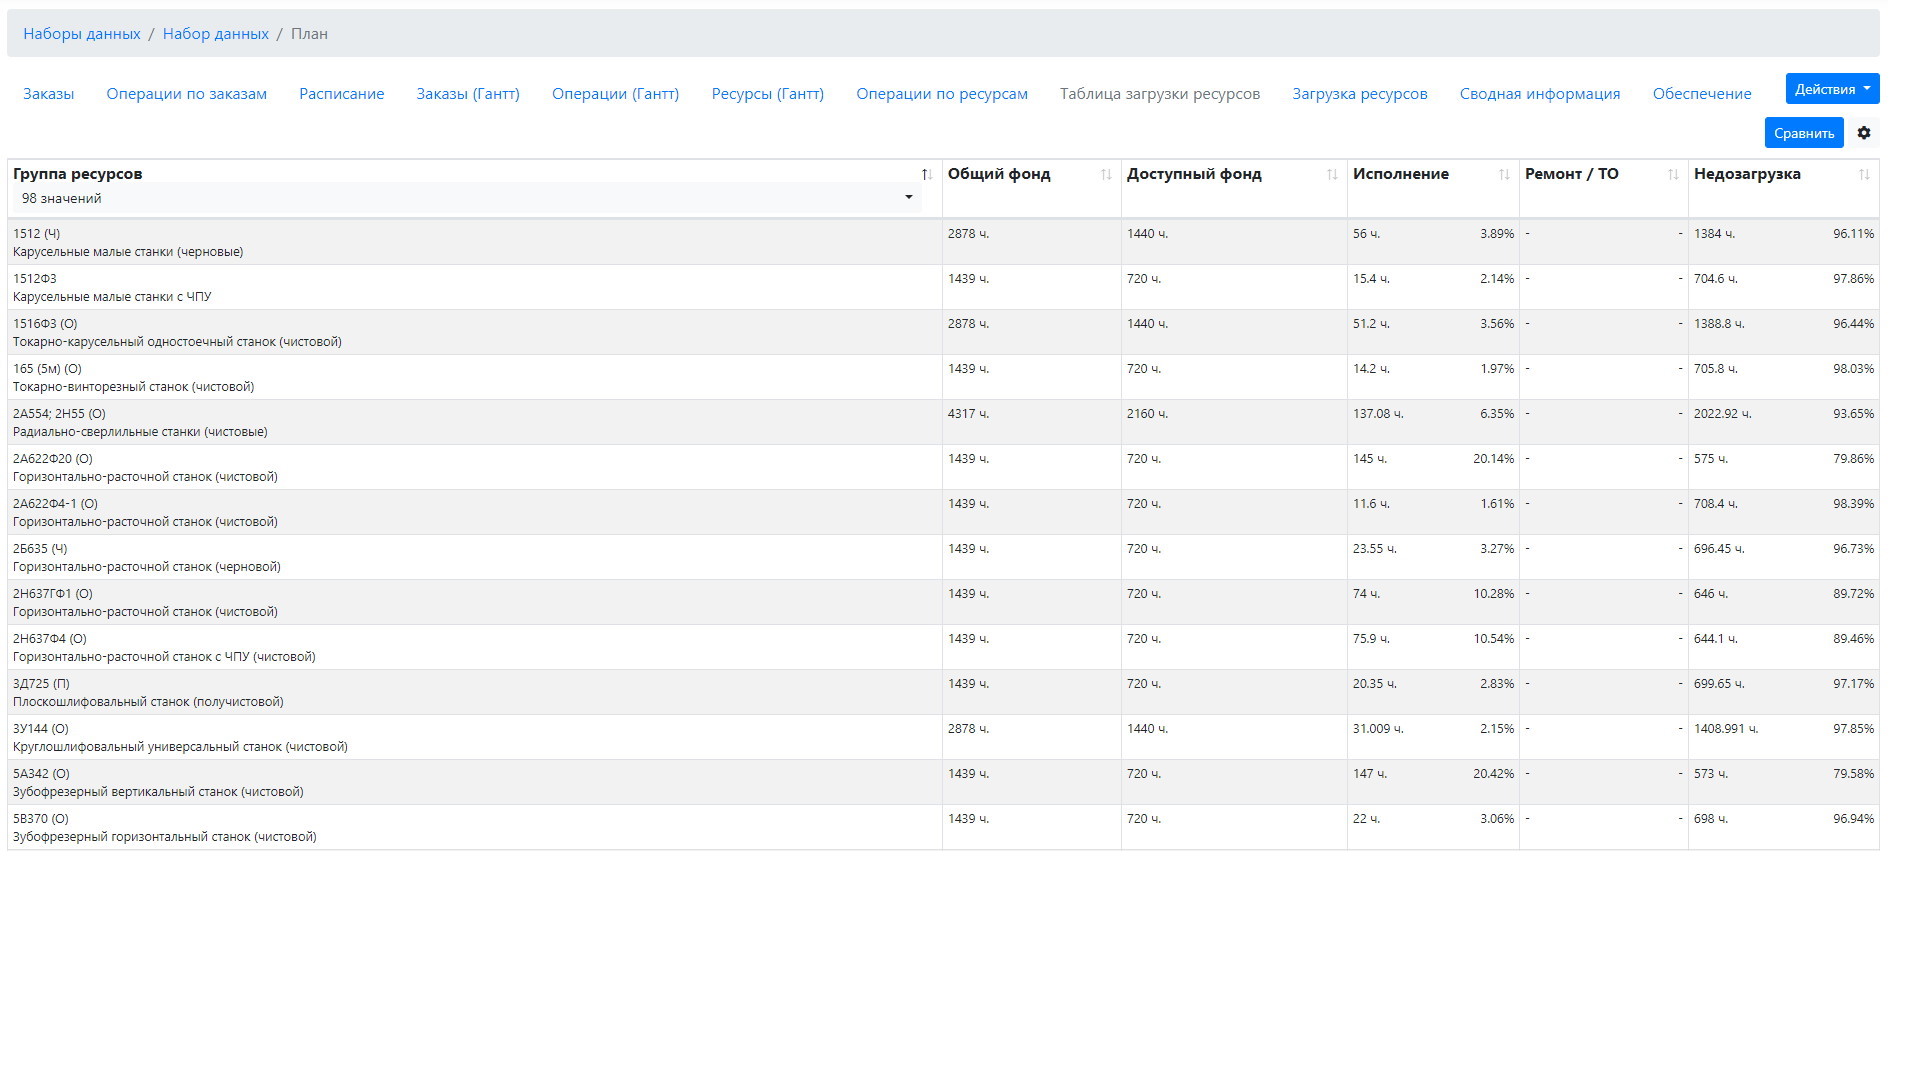Open the Расписание tab

341,94
